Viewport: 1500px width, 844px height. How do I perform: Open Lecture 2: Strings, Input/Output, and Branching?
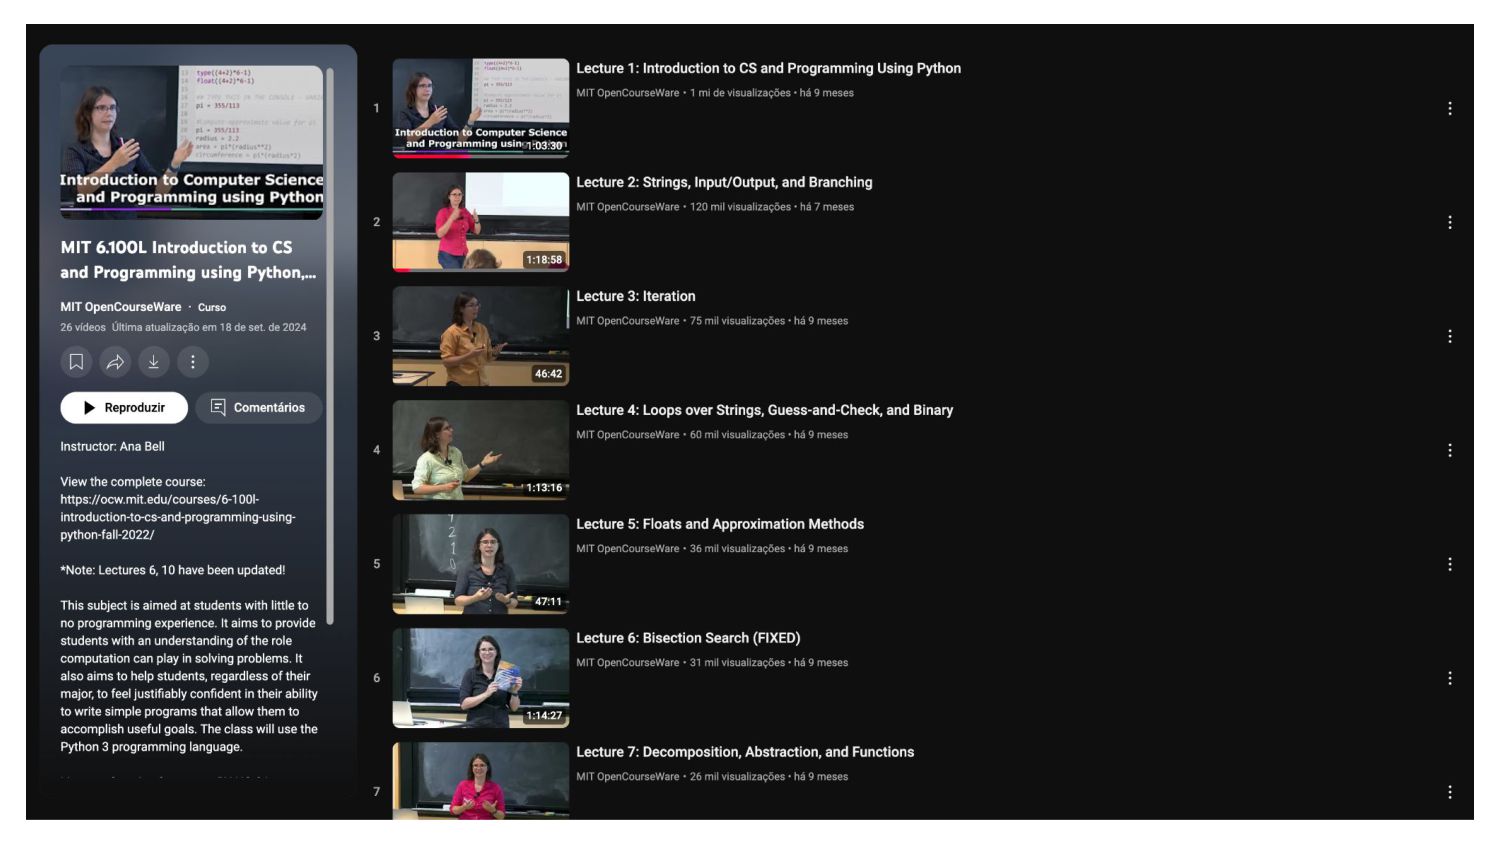point(724,182)
